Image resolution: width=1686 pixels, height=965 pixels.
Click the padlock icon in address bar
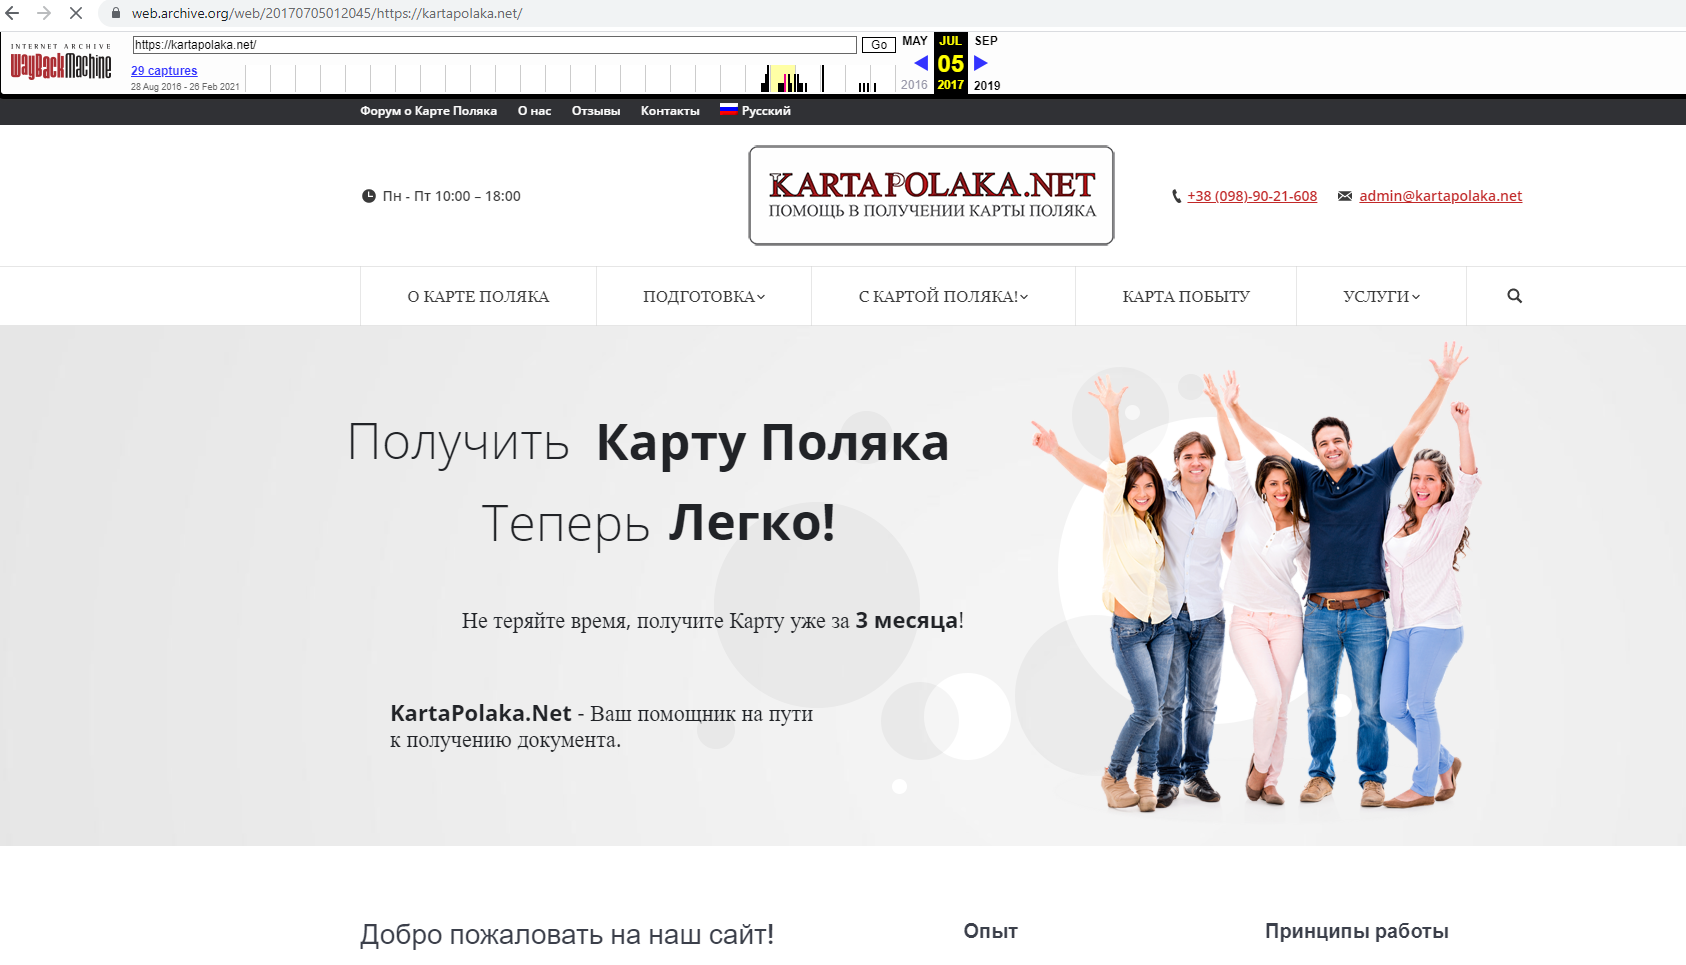[x=116, y=14]
